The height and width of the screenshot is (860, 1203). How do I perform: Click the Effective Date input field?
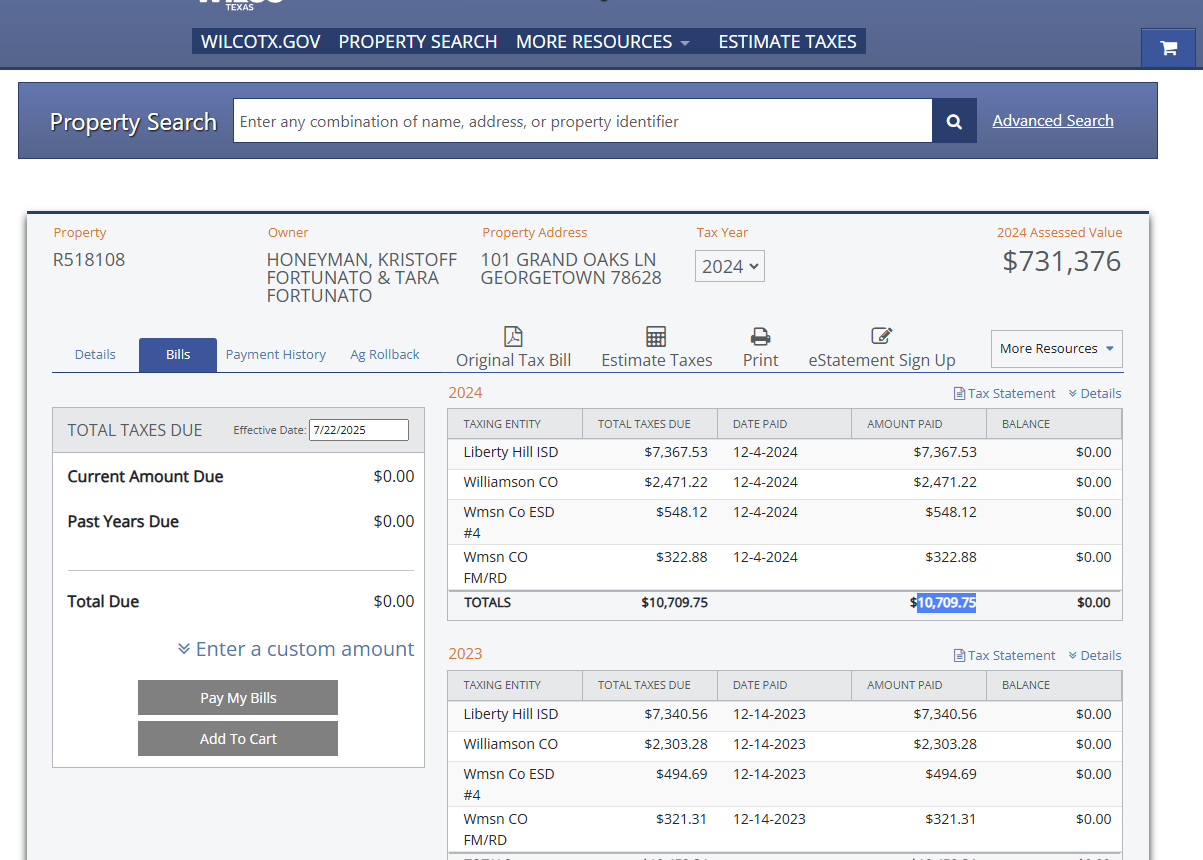pyautogui.click(x=358, y=430)
